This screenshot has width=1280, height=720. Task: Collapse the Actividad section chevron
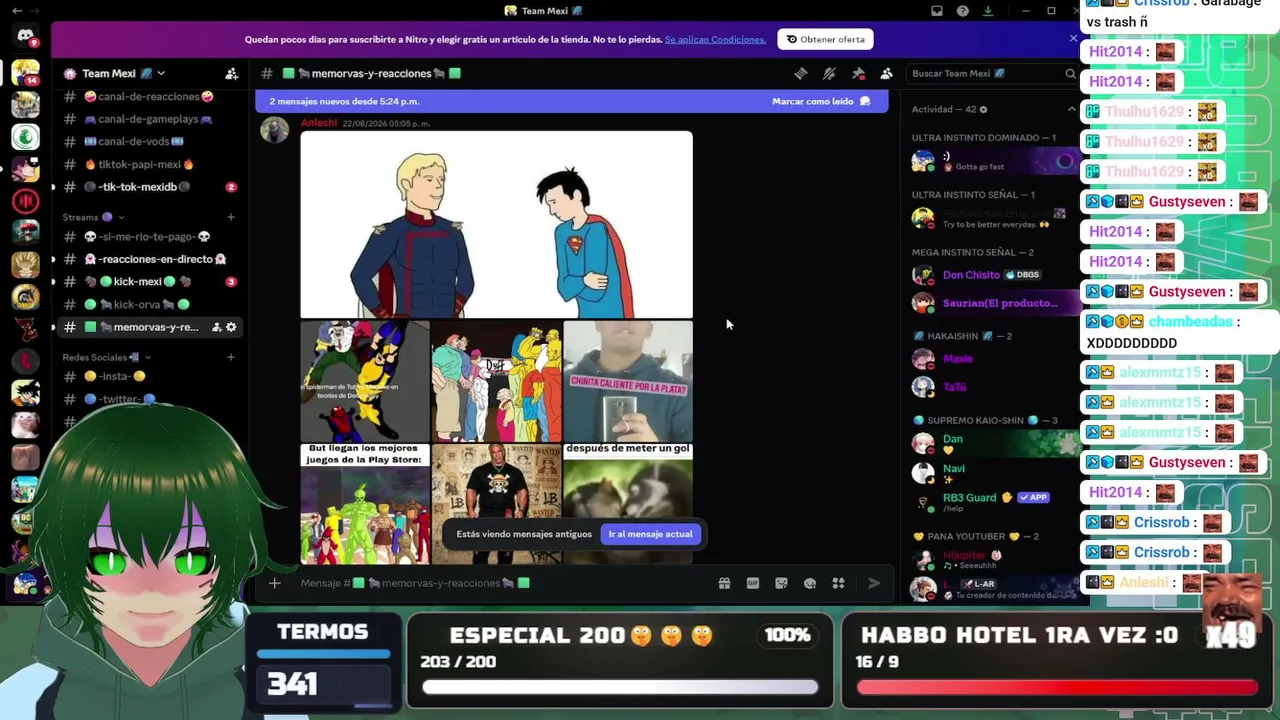pos(1071,109)
